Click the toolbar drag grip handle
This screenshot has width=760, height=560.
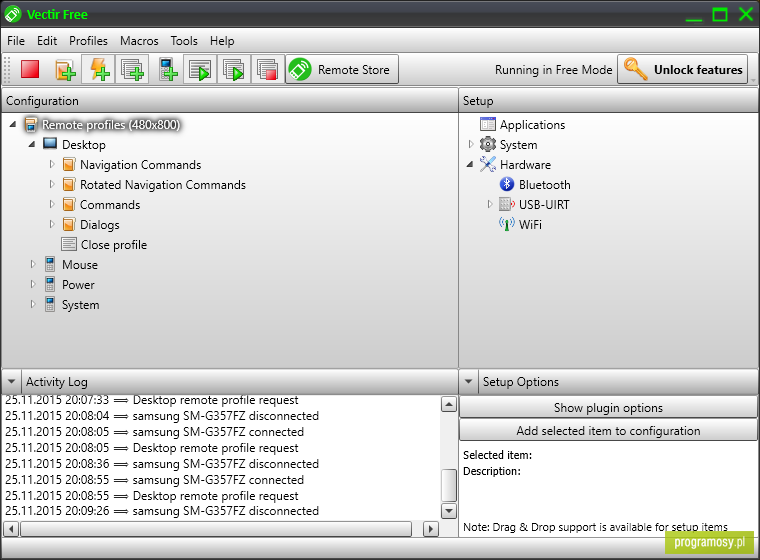[7, 70]
